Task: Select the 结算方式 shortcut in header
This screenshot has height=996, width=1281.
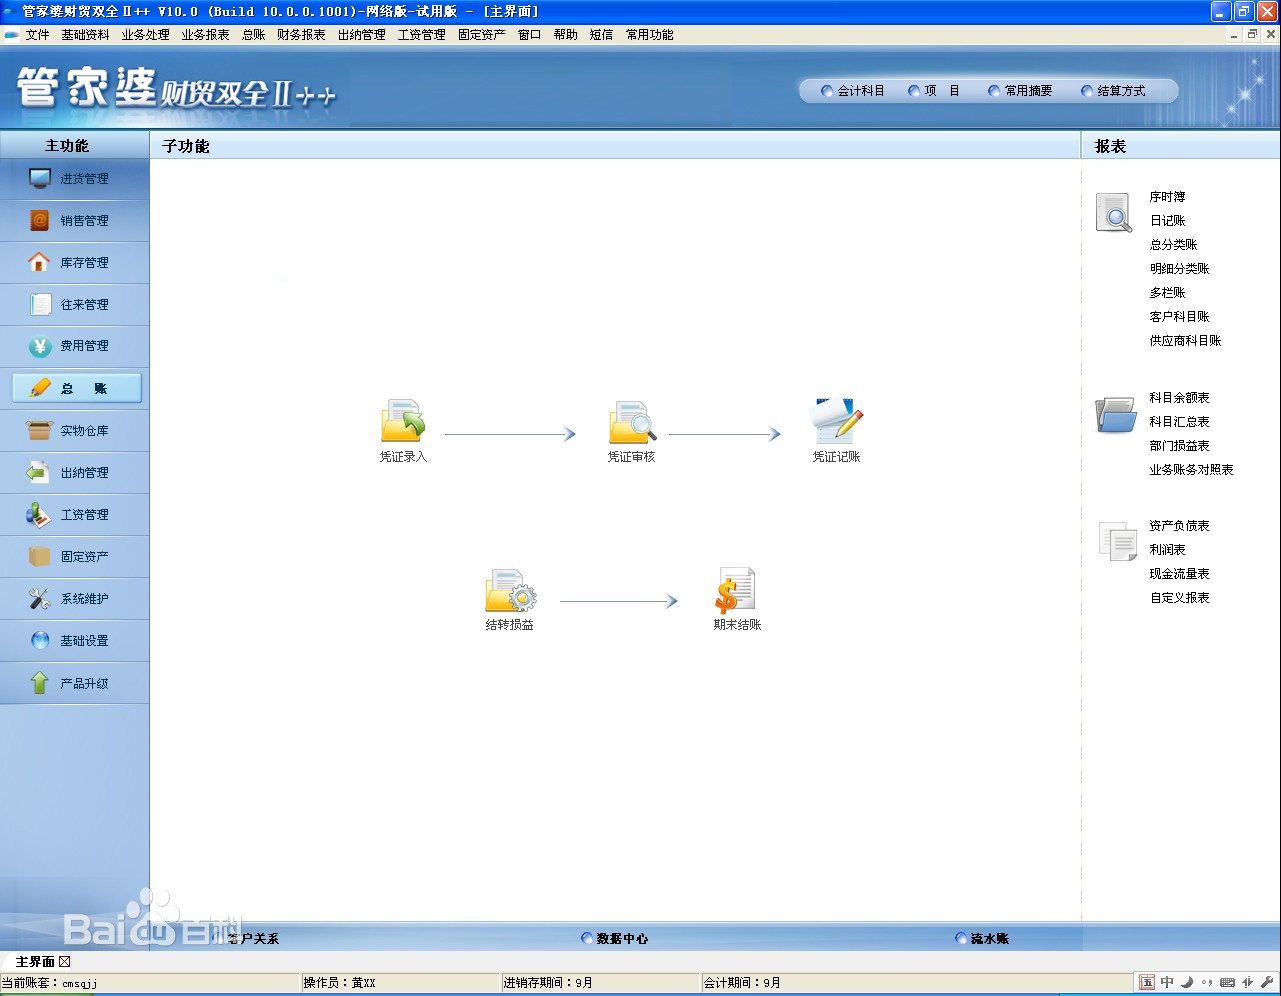Action: coord(1120,91)
